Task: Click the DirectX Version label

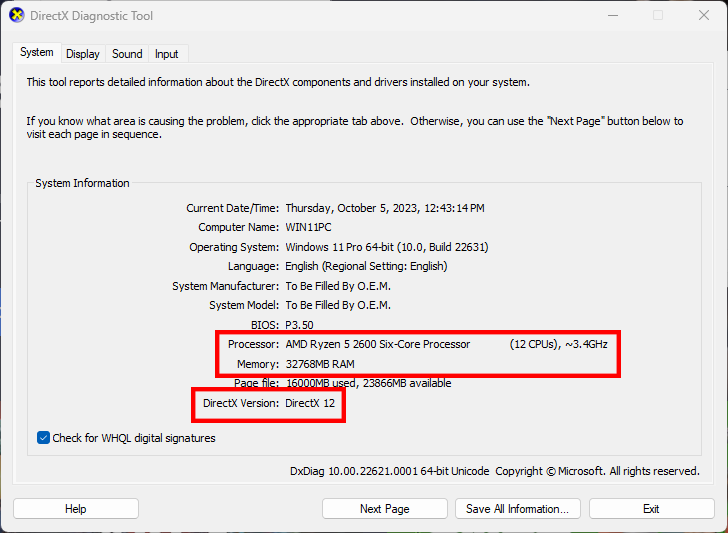Action: click(x=241, y=403)
